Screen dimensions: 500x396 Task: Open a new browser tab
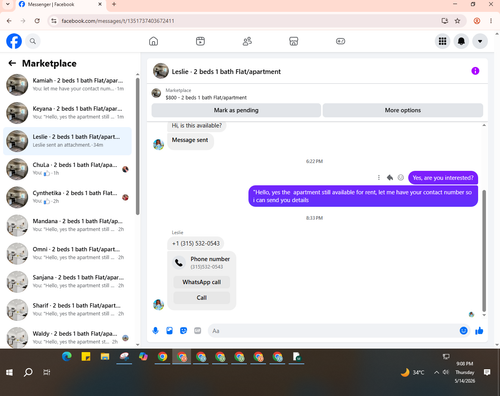114,4
